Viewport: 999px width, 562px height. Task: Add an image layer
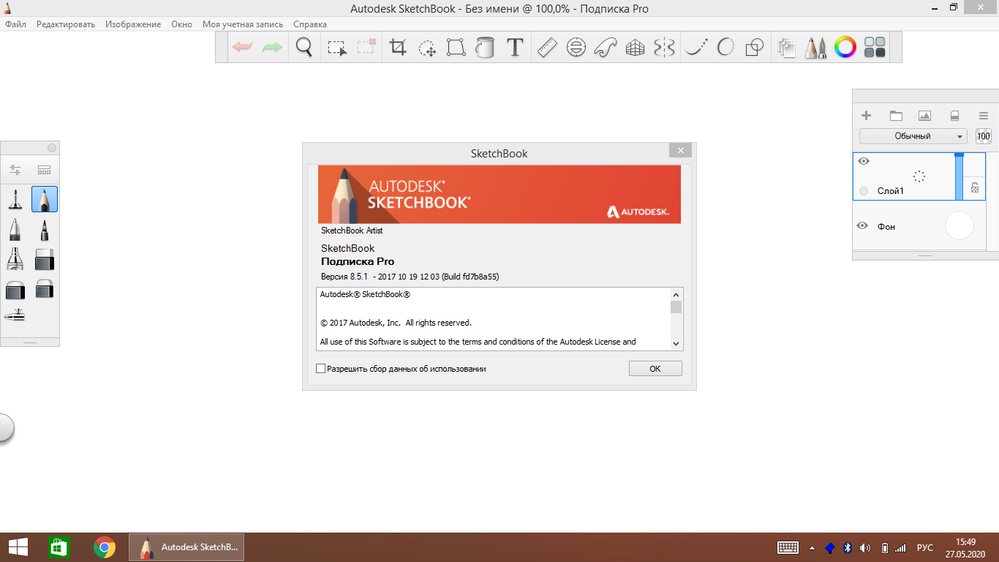pos(924,115)
